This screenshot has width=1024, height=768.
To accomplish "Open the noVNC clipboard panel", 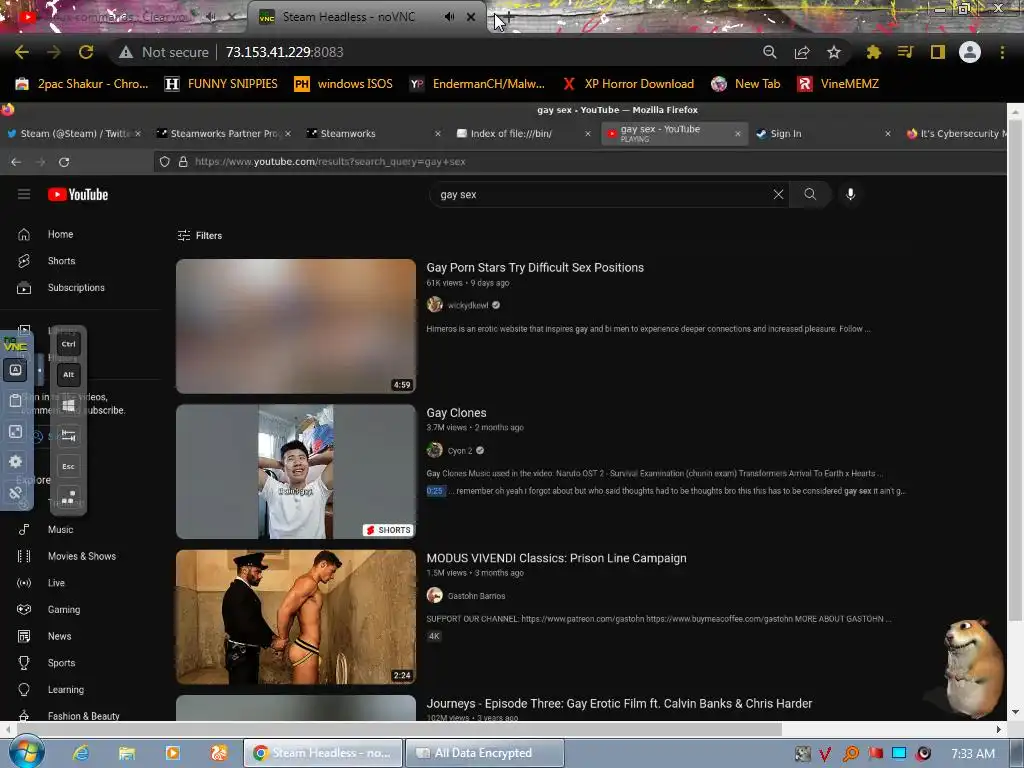I will [16, 401].
